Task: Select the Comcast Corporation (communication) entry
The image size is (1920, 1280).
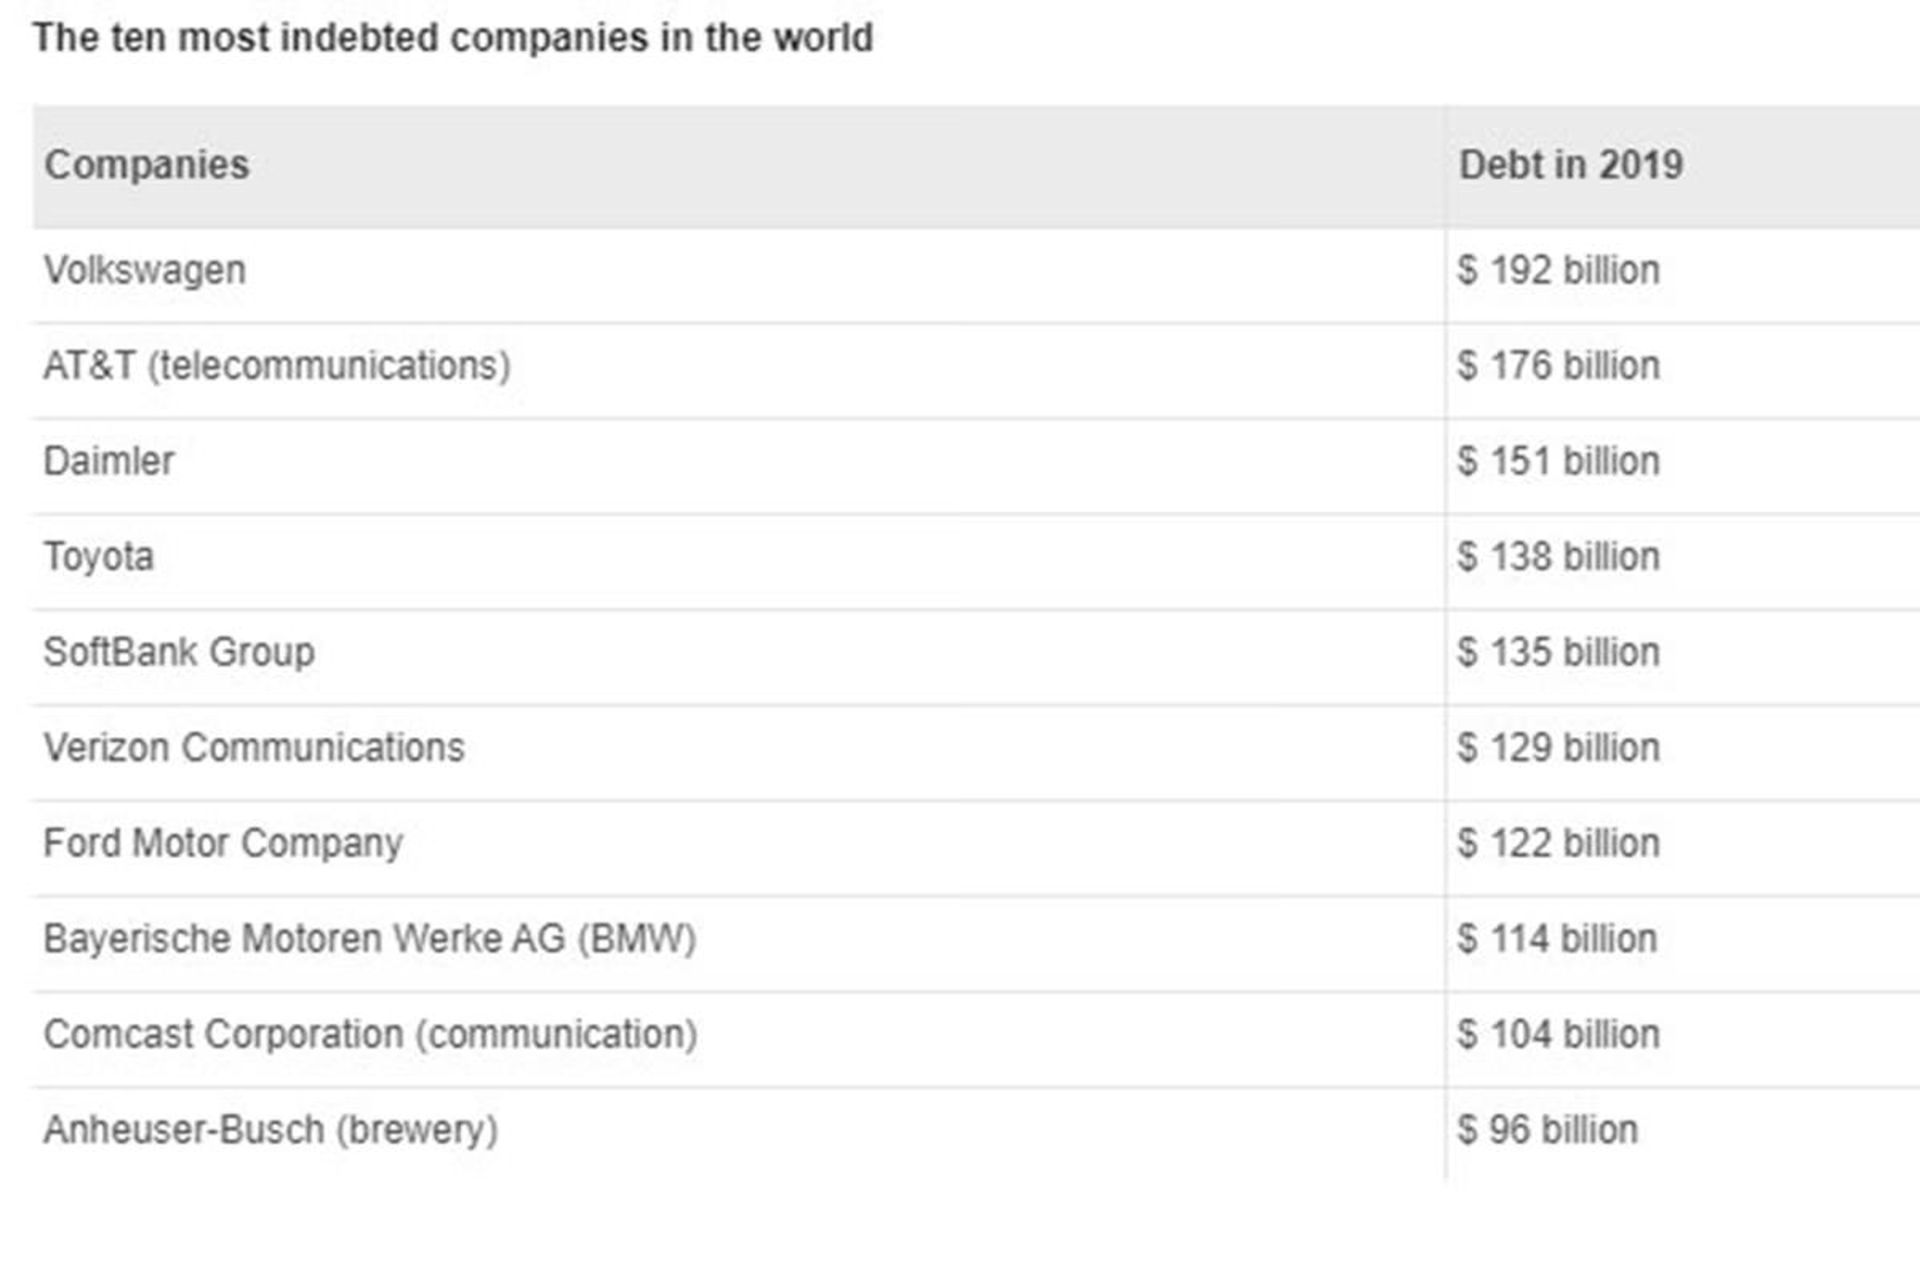Action: pos(370,1034)
